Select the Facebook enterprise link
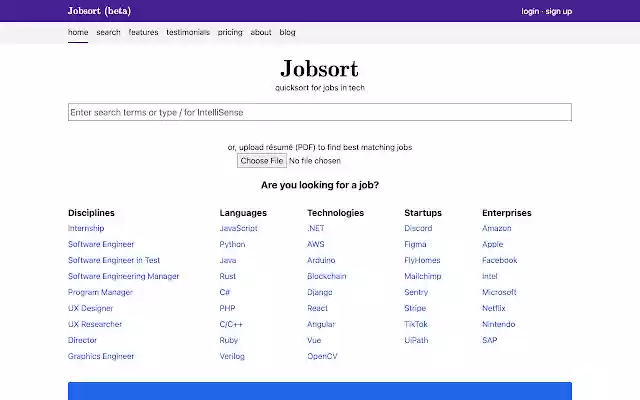The image size is (640, 400). (500, 260)
